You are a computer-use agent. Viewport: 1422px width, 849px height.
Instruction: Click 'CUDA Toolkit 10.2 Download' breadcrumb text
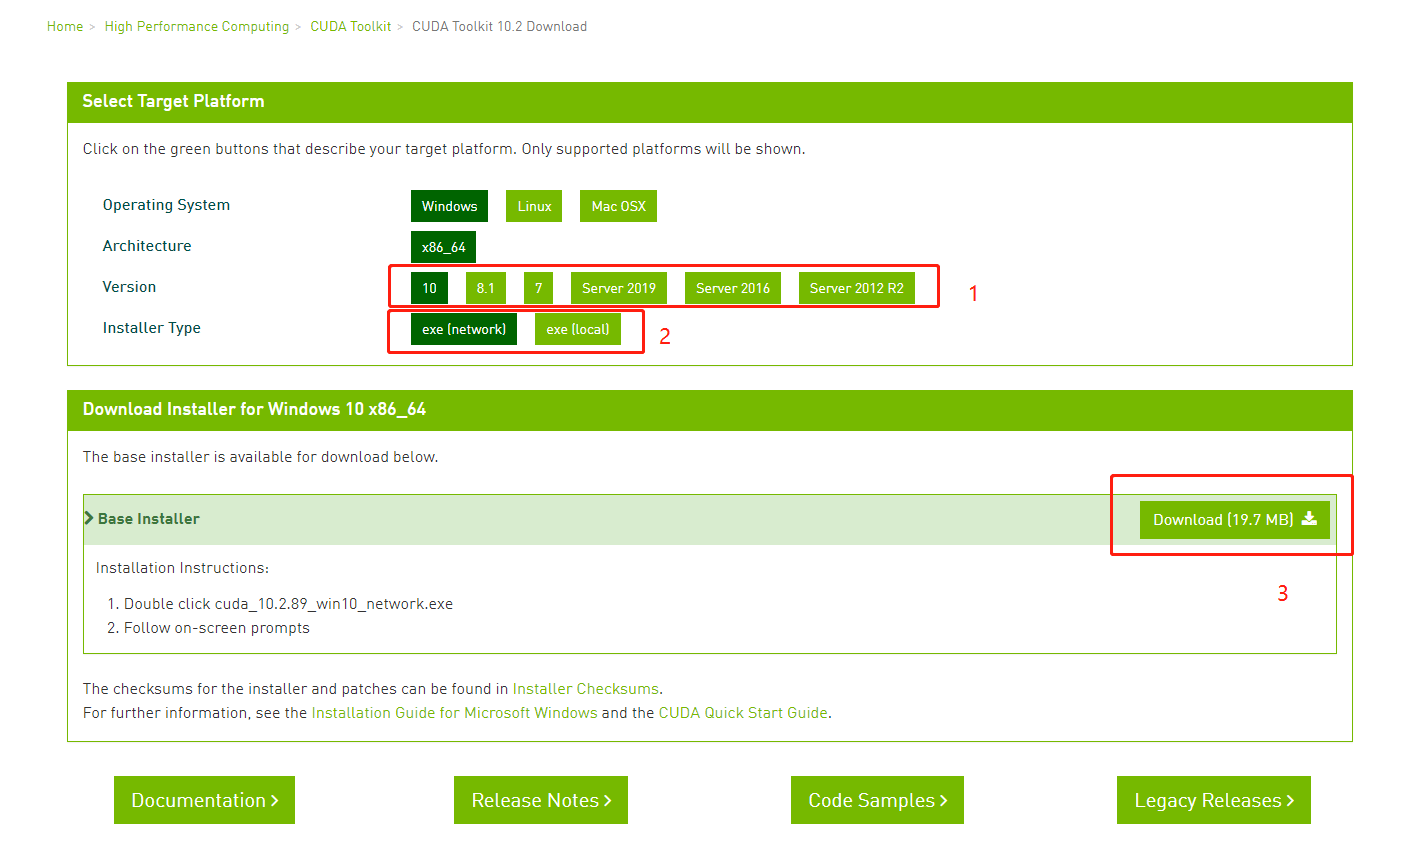pos(499,27)
